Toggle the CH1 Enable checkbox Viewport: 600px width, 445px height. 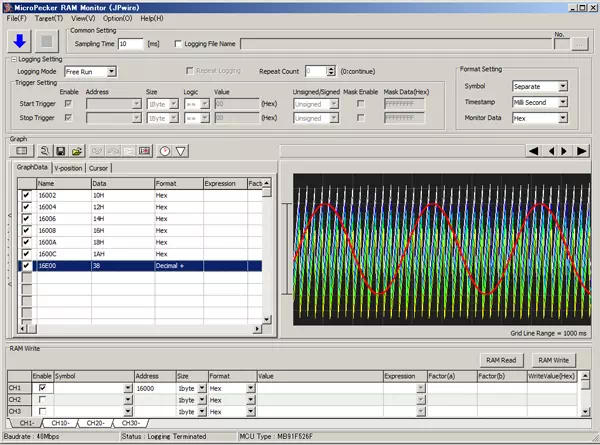click(x=41, y=387)
